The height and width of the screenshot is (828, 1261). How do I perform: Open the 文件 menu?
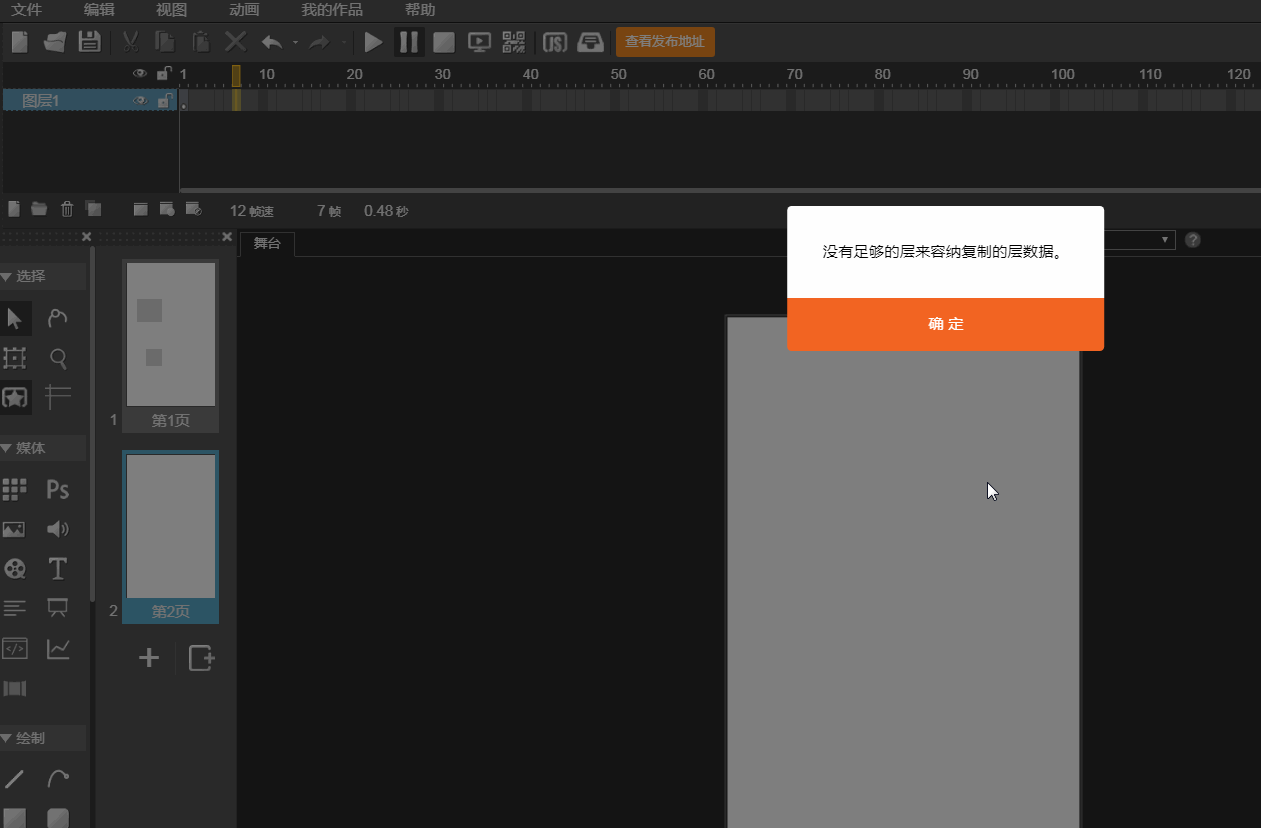[x=26, y=10]
